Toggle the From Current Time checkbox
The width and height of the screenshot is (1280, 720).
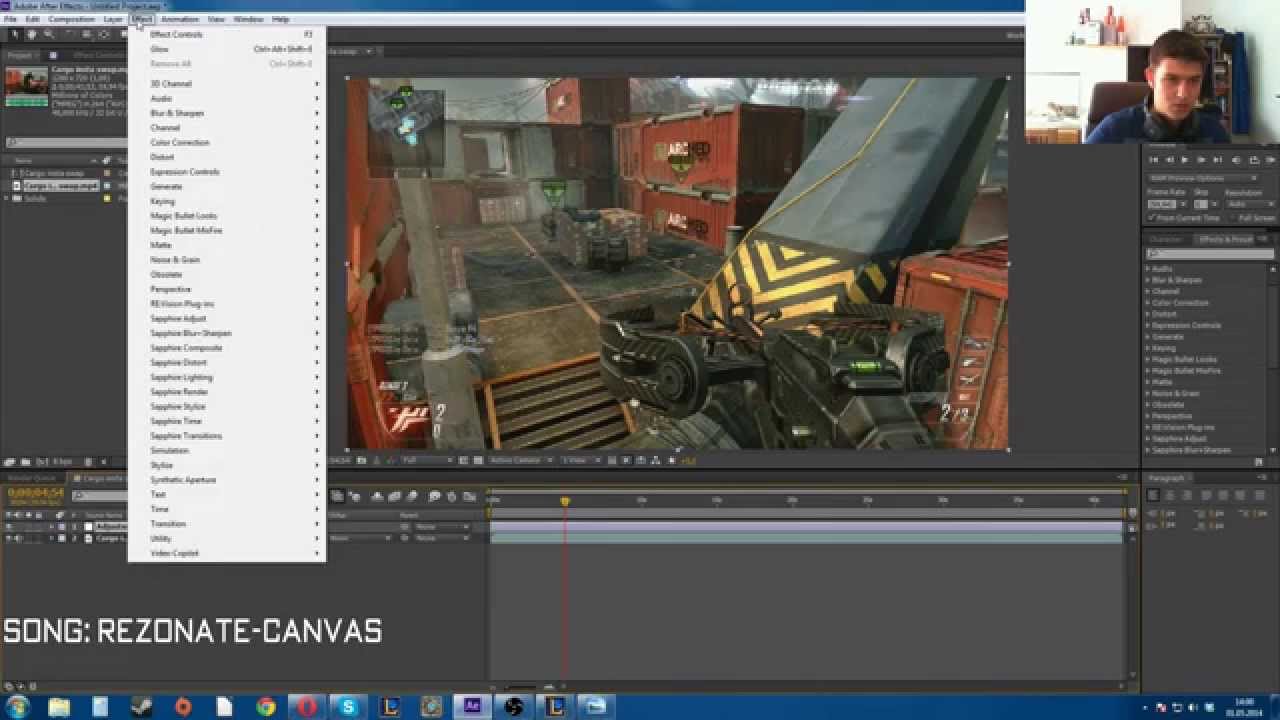pyautogui.click(x=1151, y=217)
